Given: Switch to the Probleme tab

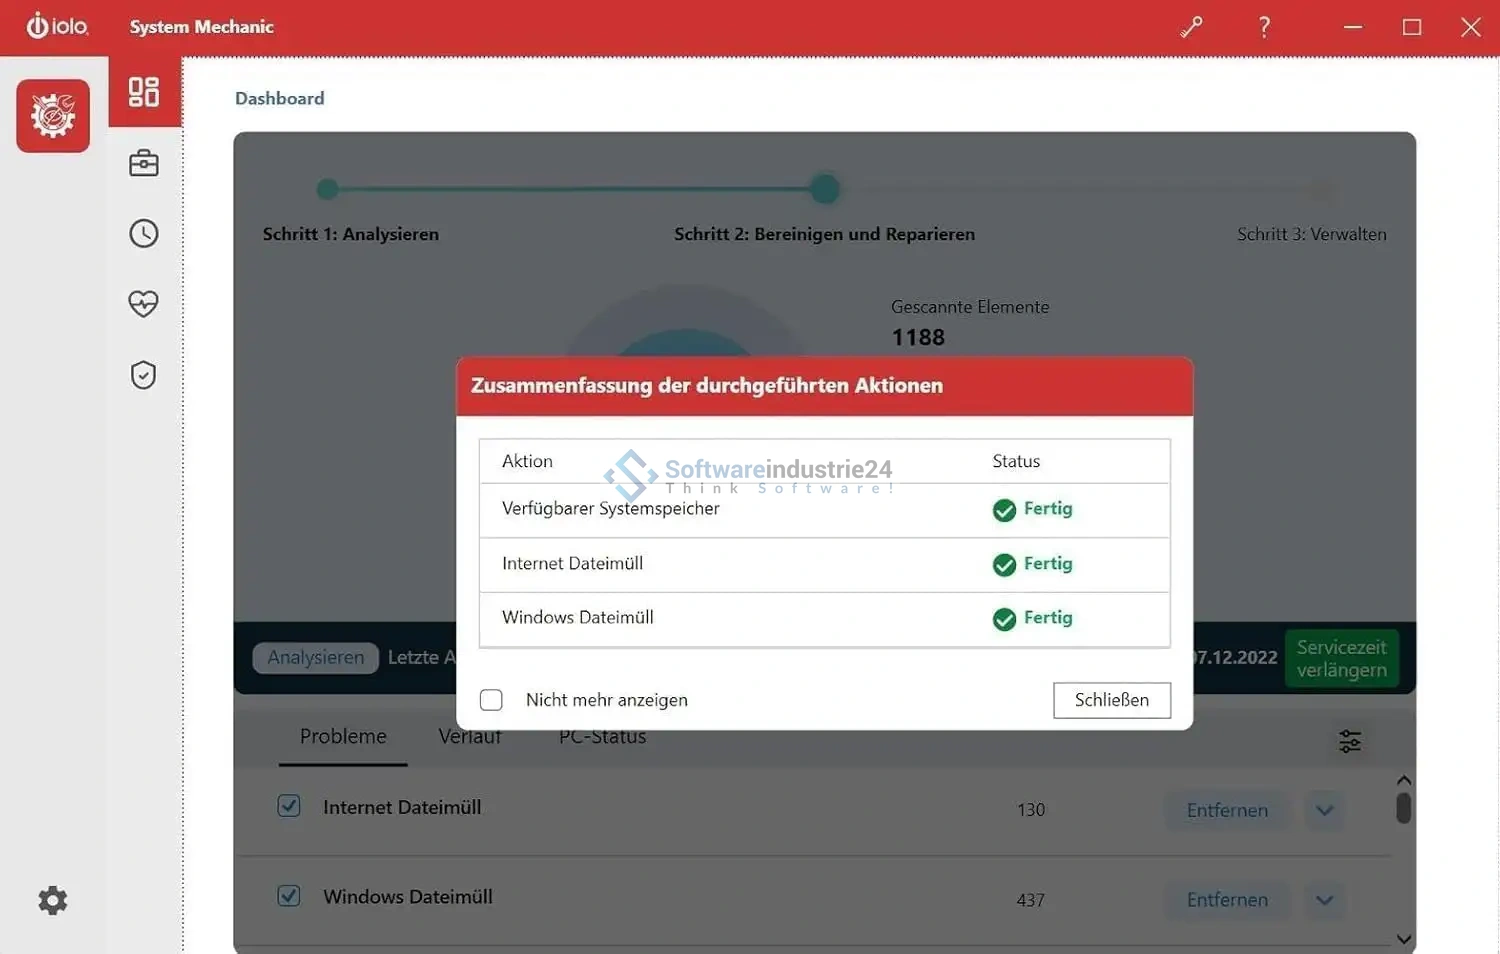Looking at the screenshot, I should tap(343, 737).
